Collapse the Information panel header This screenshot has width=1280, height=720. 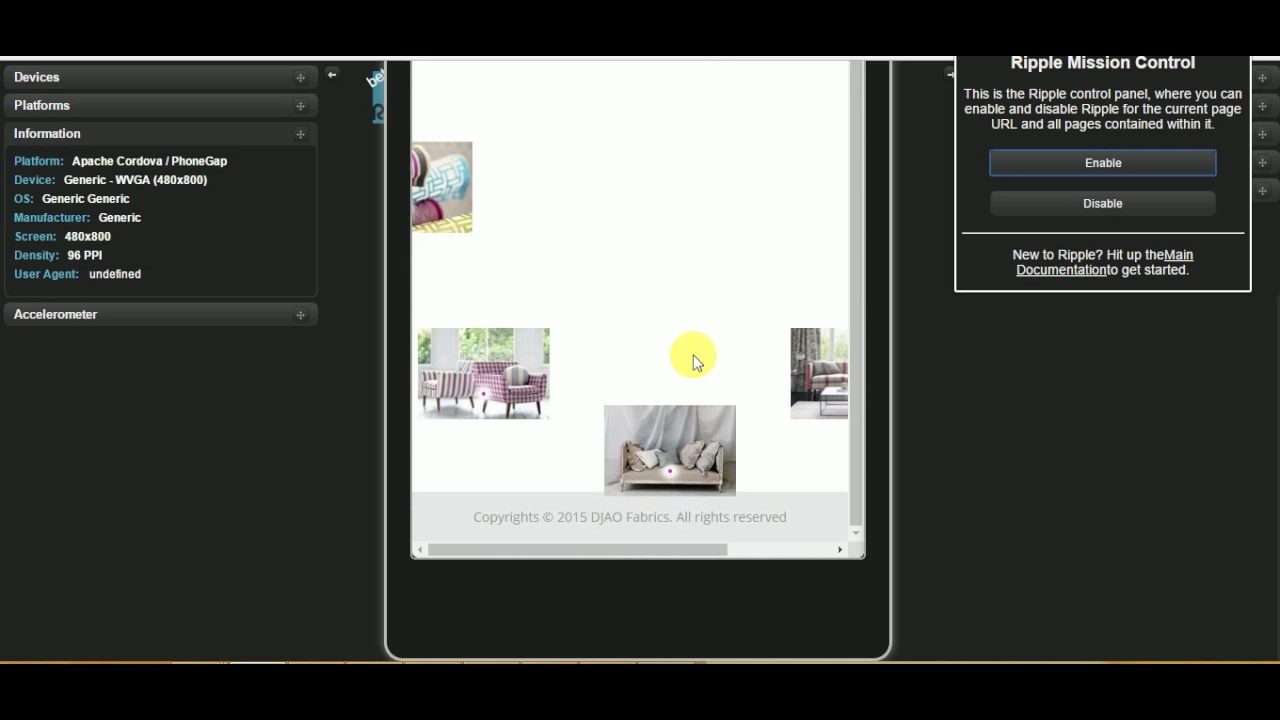[x=160, y=133]
